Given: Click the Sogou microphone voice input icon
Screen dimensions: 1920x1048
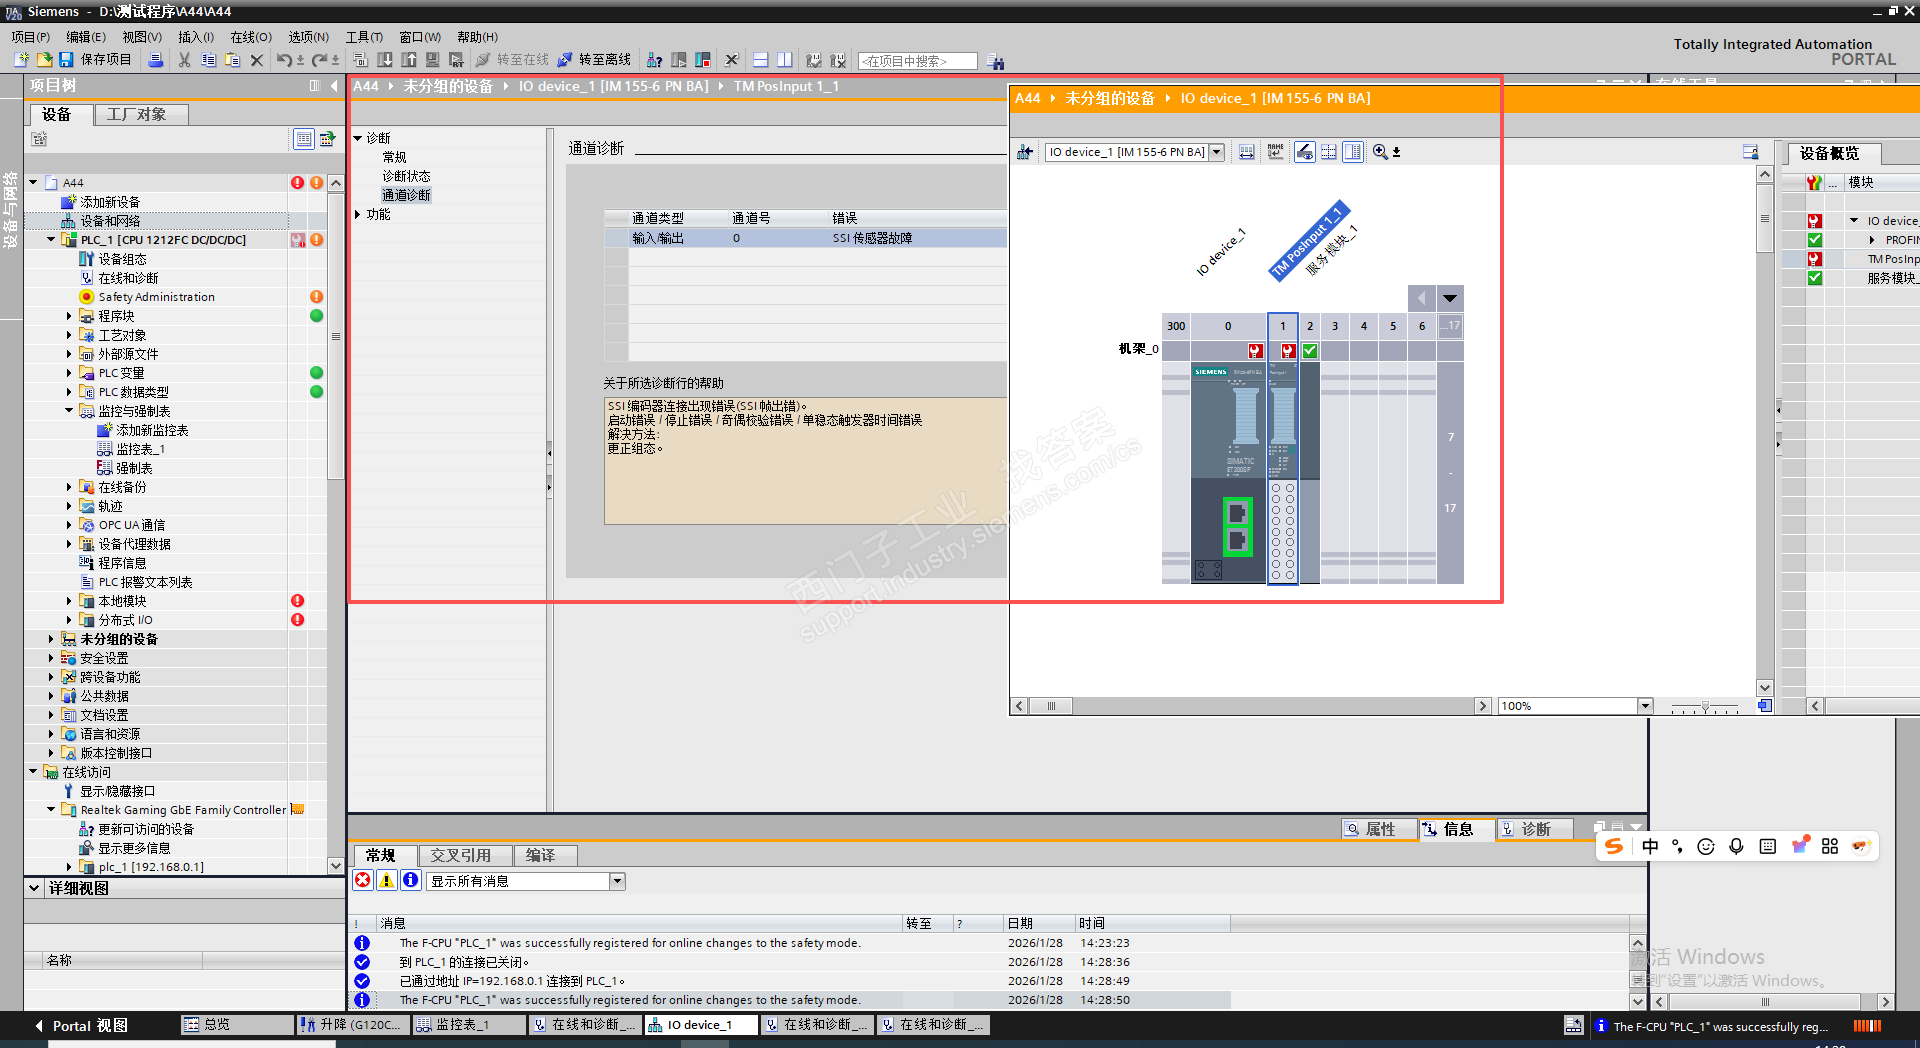Looking at the screenshot, I should click(x=1736, y=846).
